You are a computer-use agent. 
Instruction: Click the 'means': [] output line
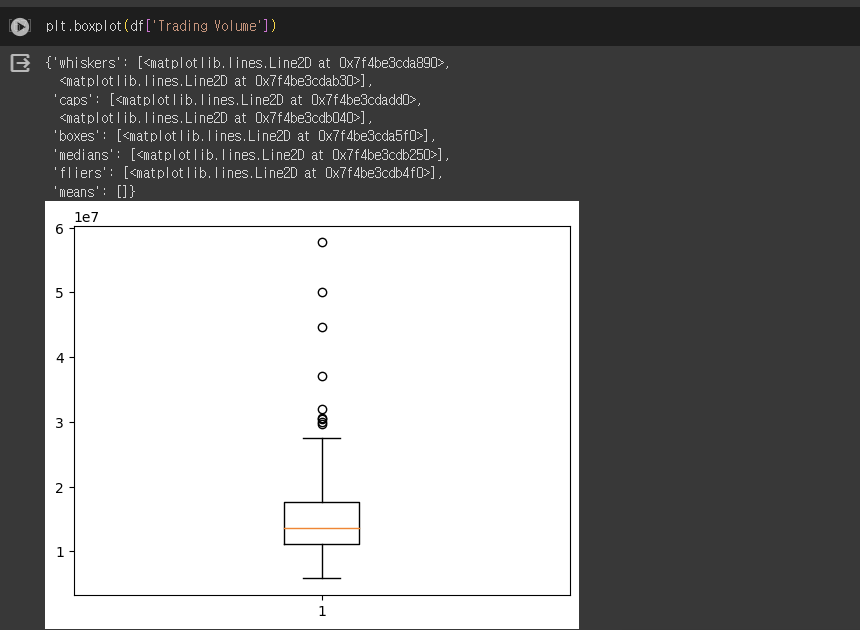(94, 192)
